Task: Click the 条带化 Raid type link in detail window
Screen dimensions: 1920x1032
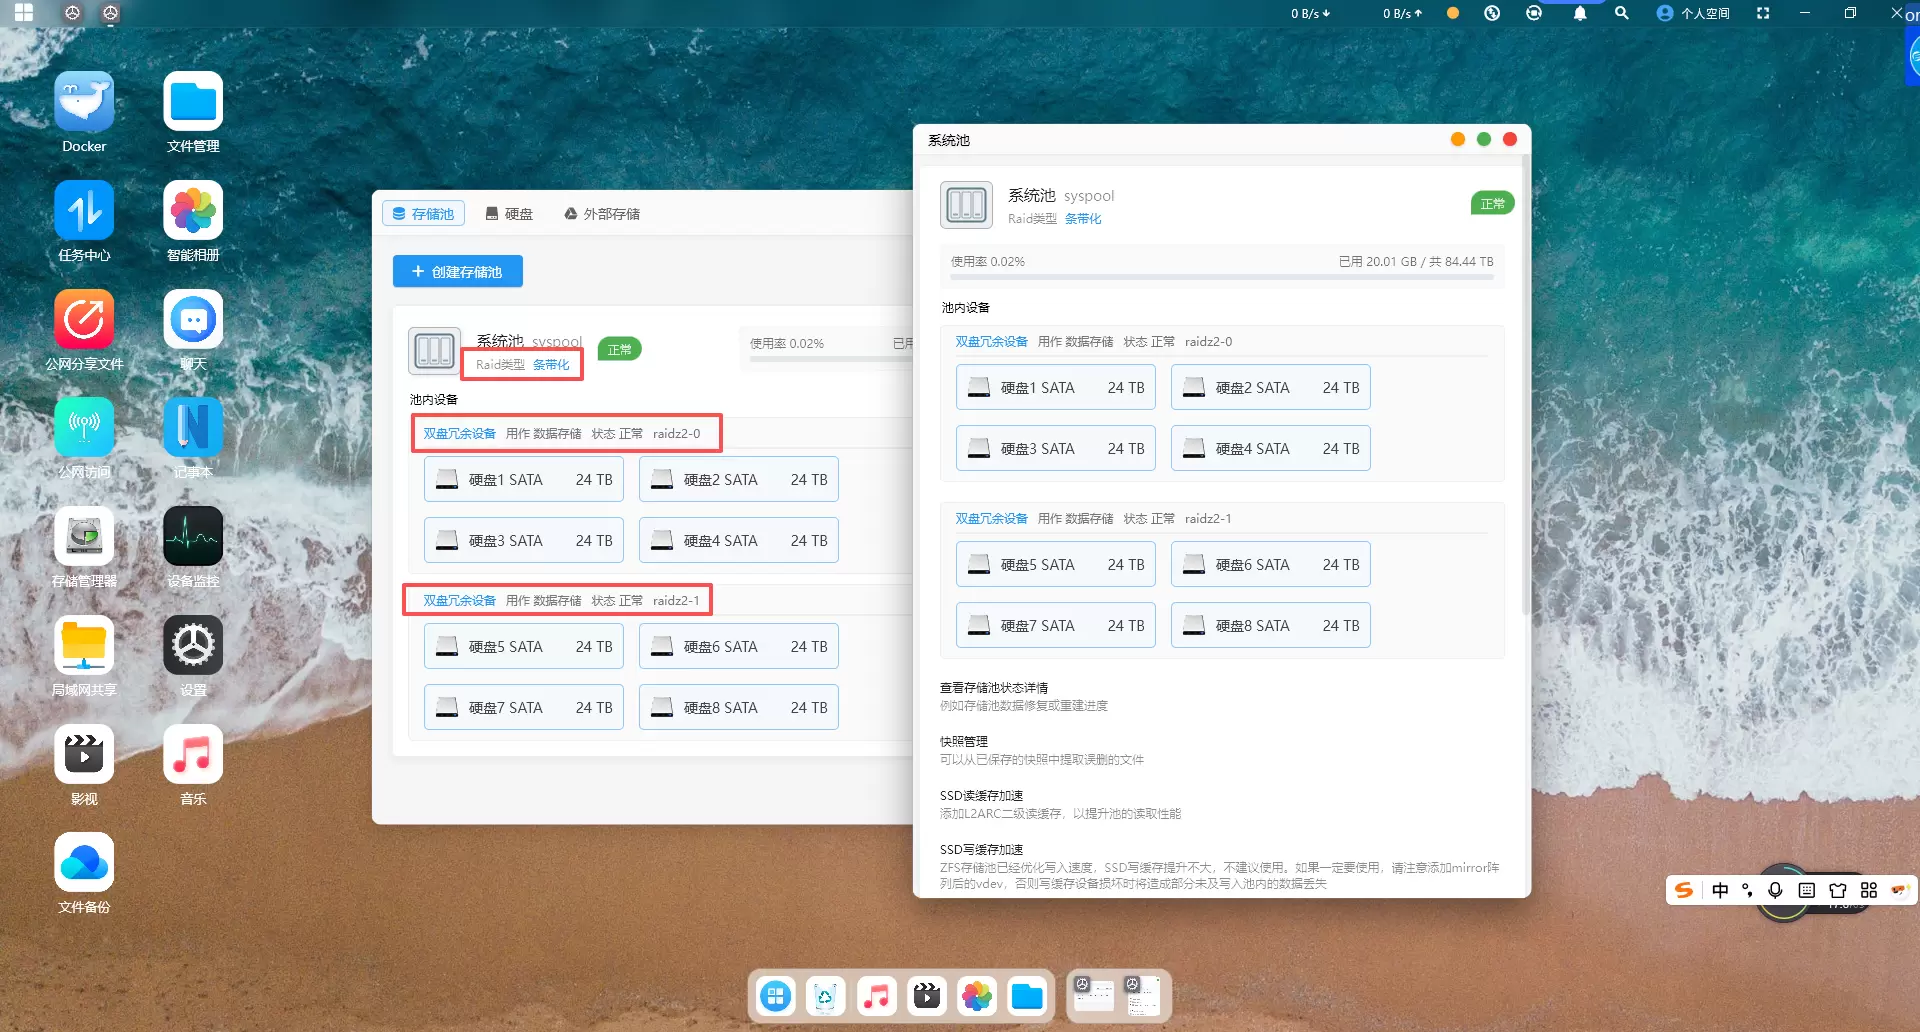Action: (x=1083, y=219)
